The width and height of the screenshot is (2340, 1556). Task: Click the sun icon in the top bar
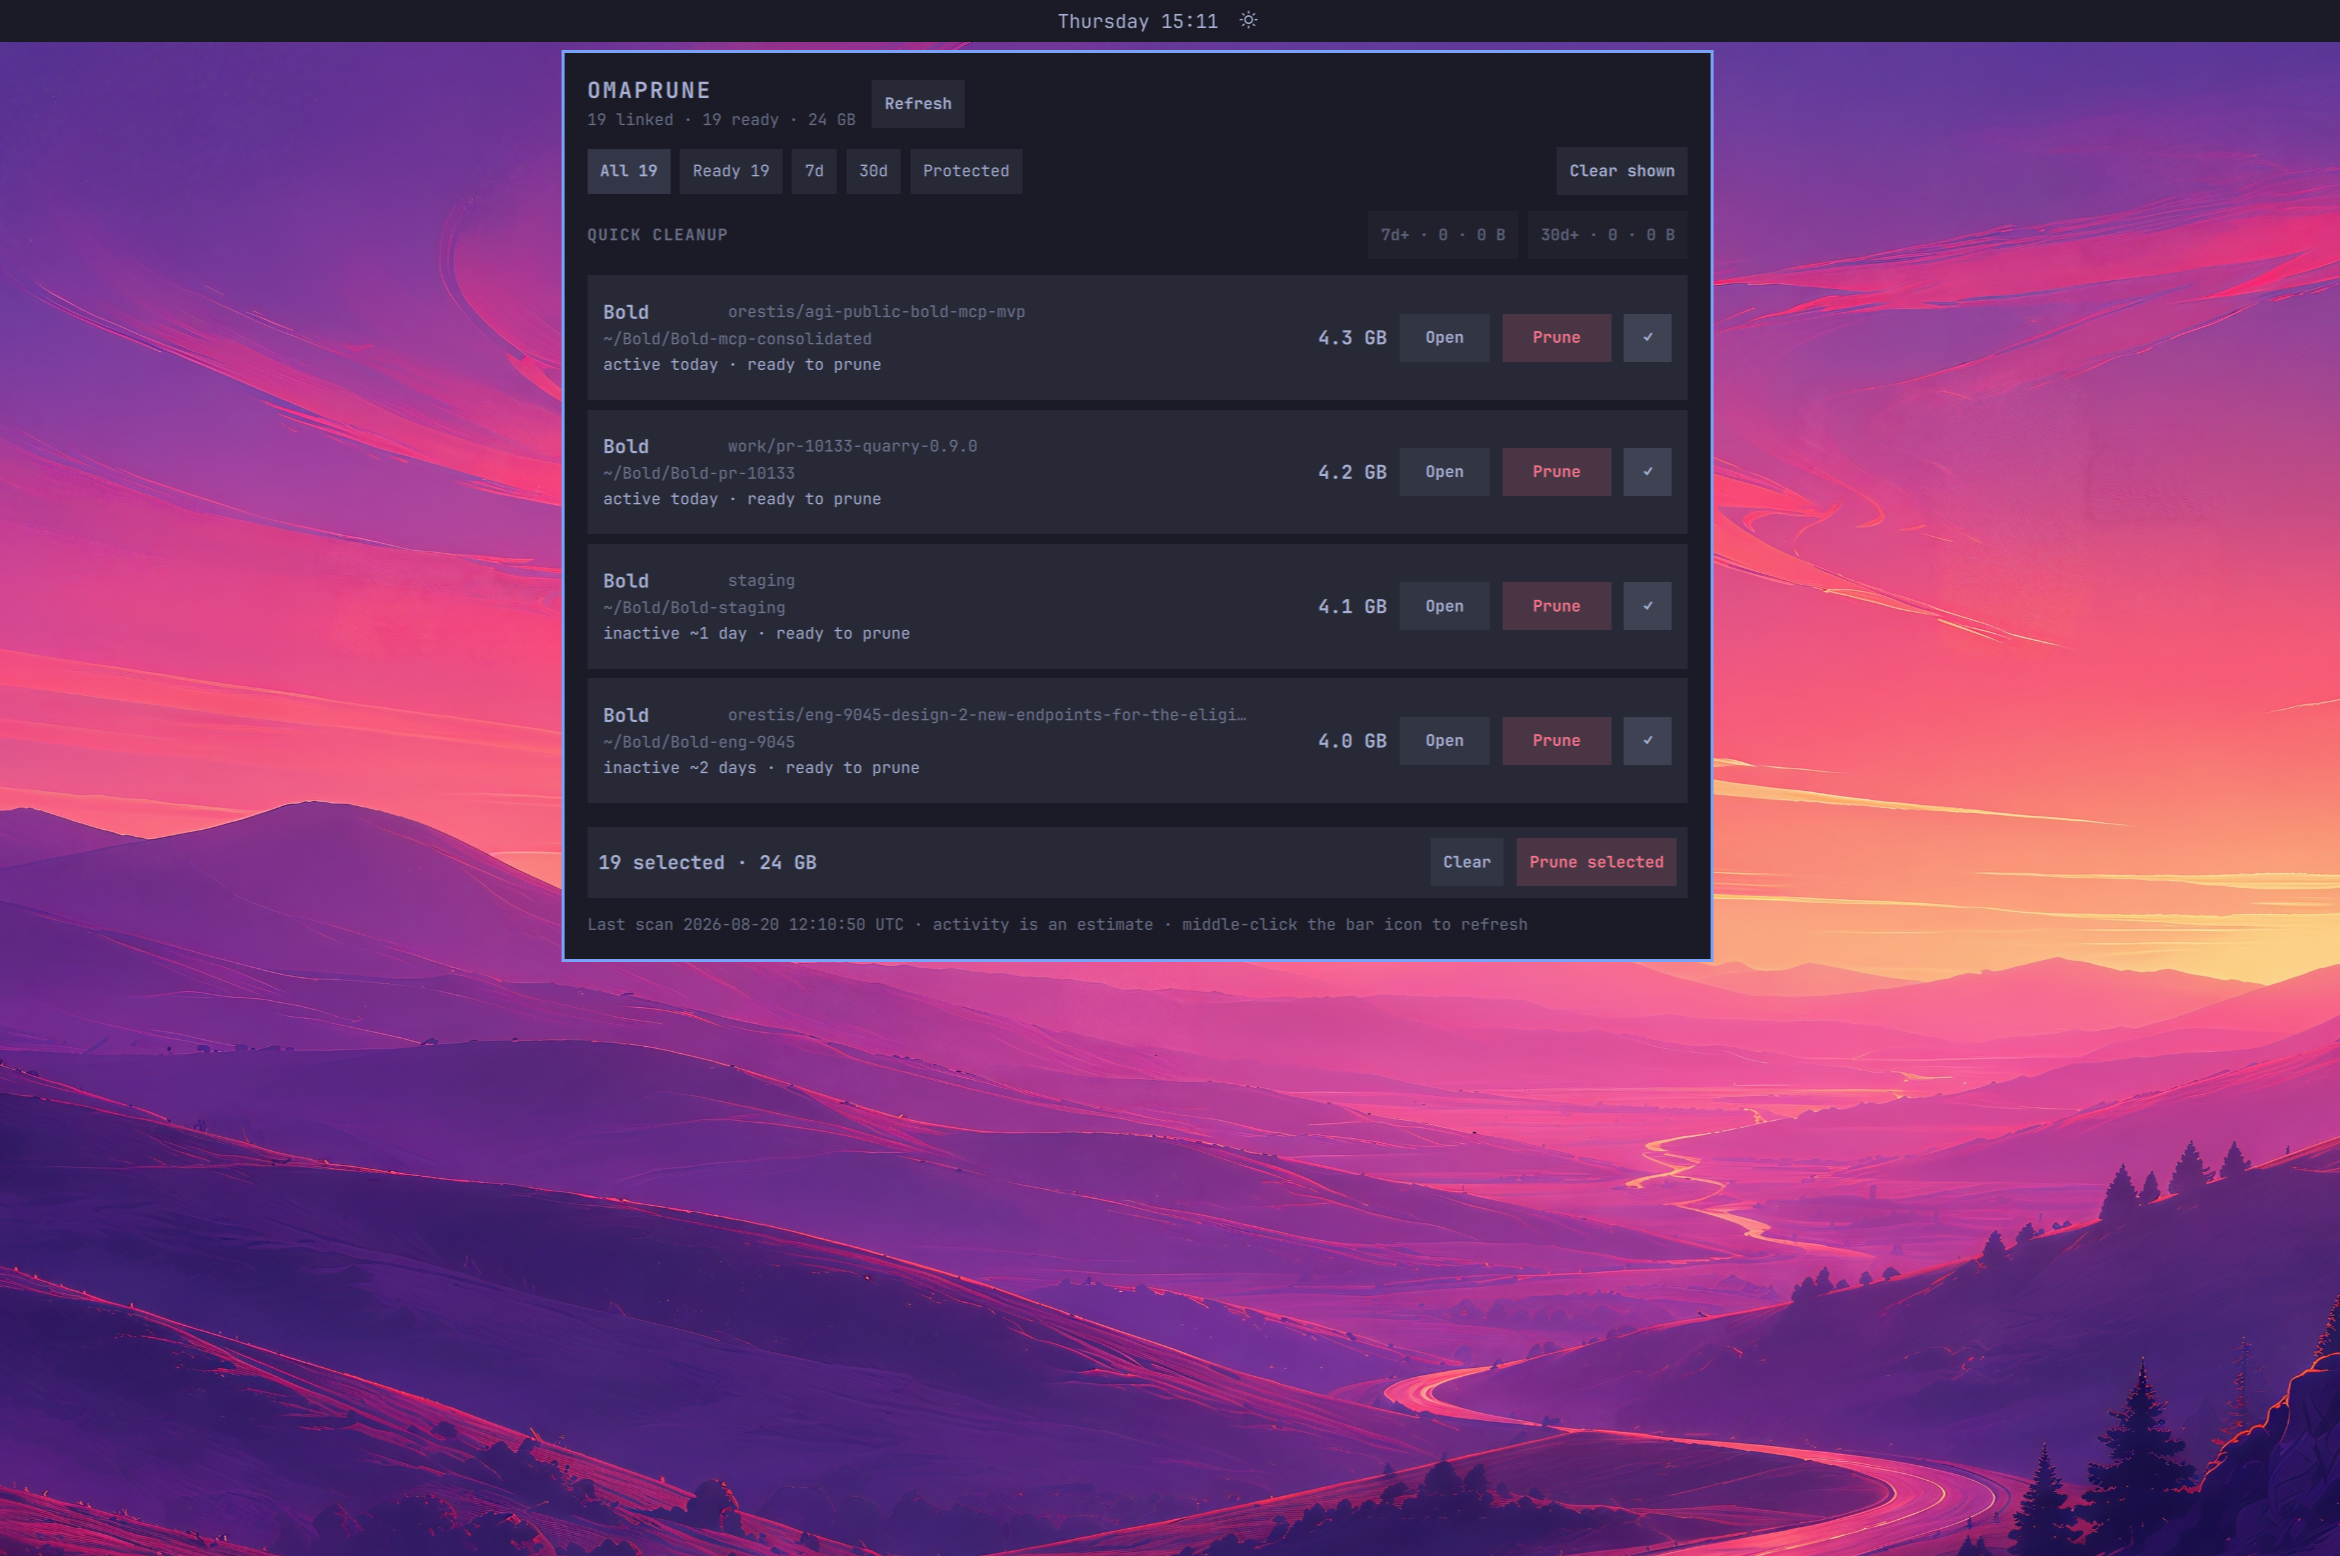1248,20
